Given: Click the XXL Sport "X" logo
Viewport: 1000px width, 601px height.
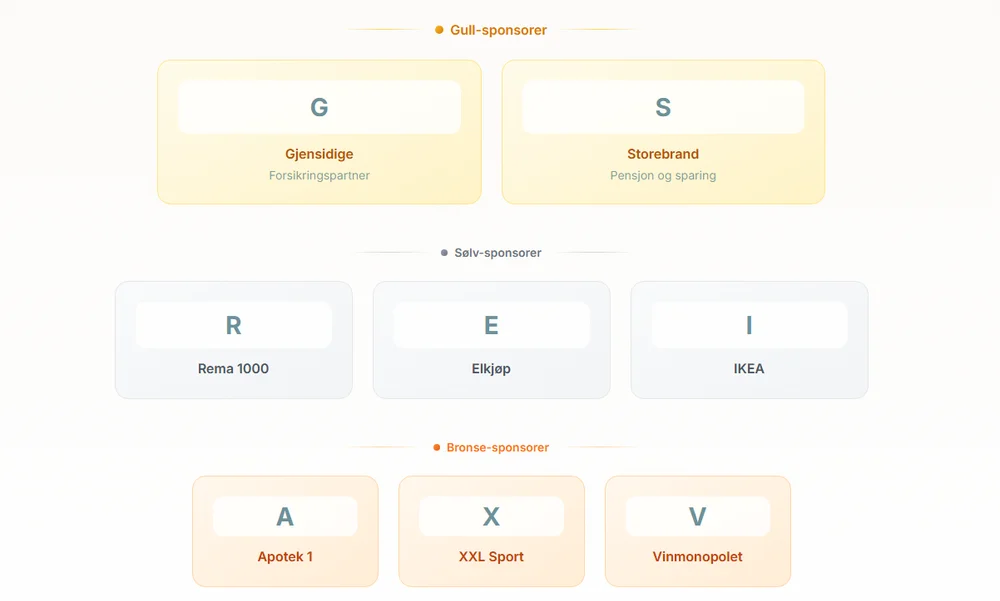Looking at the screenshot, I should [491, 516].
